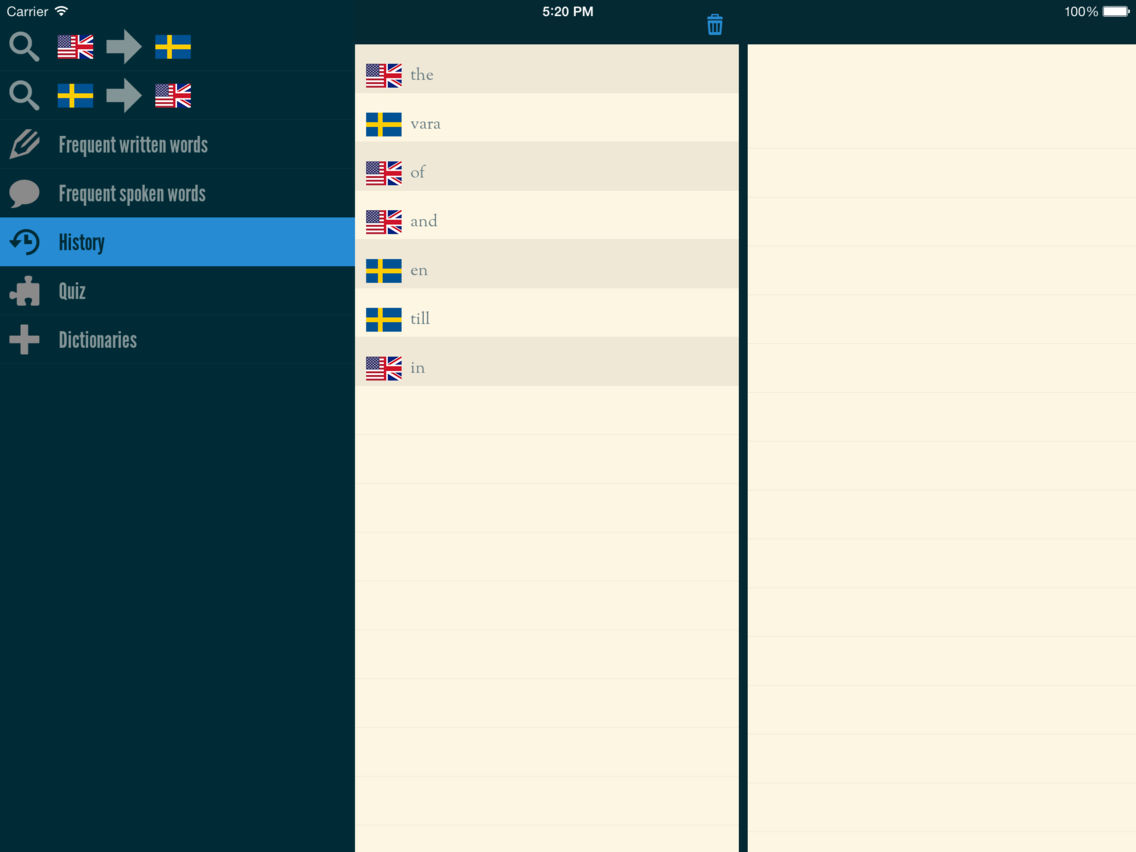Click the battery indicator in the status bar

tap(1116, 12)
